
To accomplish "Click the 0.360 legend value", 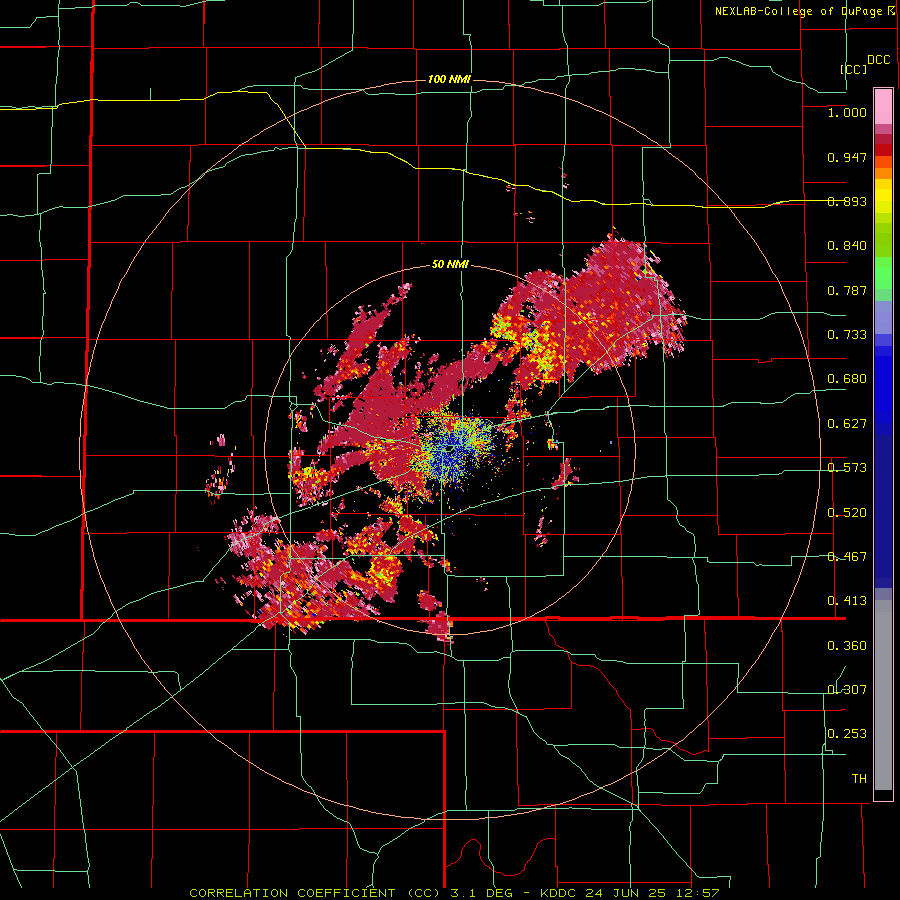I will tap(847, 646).
